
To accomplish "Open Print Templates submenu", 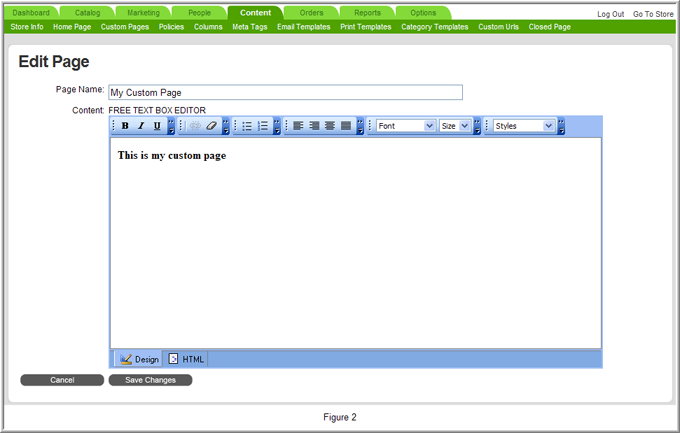I will tap(366, 27).
